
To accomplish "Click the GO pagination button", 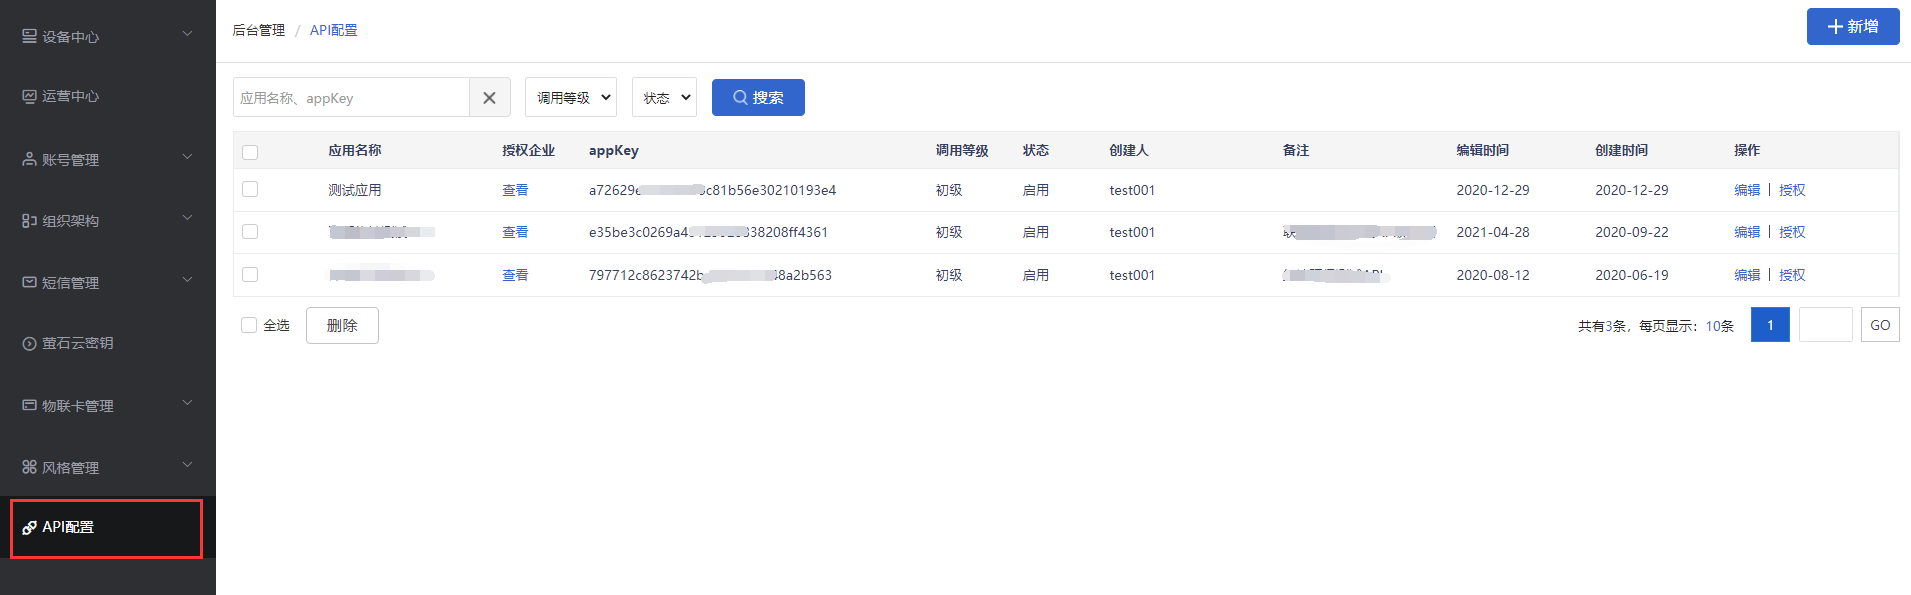I will point(1880,325).
